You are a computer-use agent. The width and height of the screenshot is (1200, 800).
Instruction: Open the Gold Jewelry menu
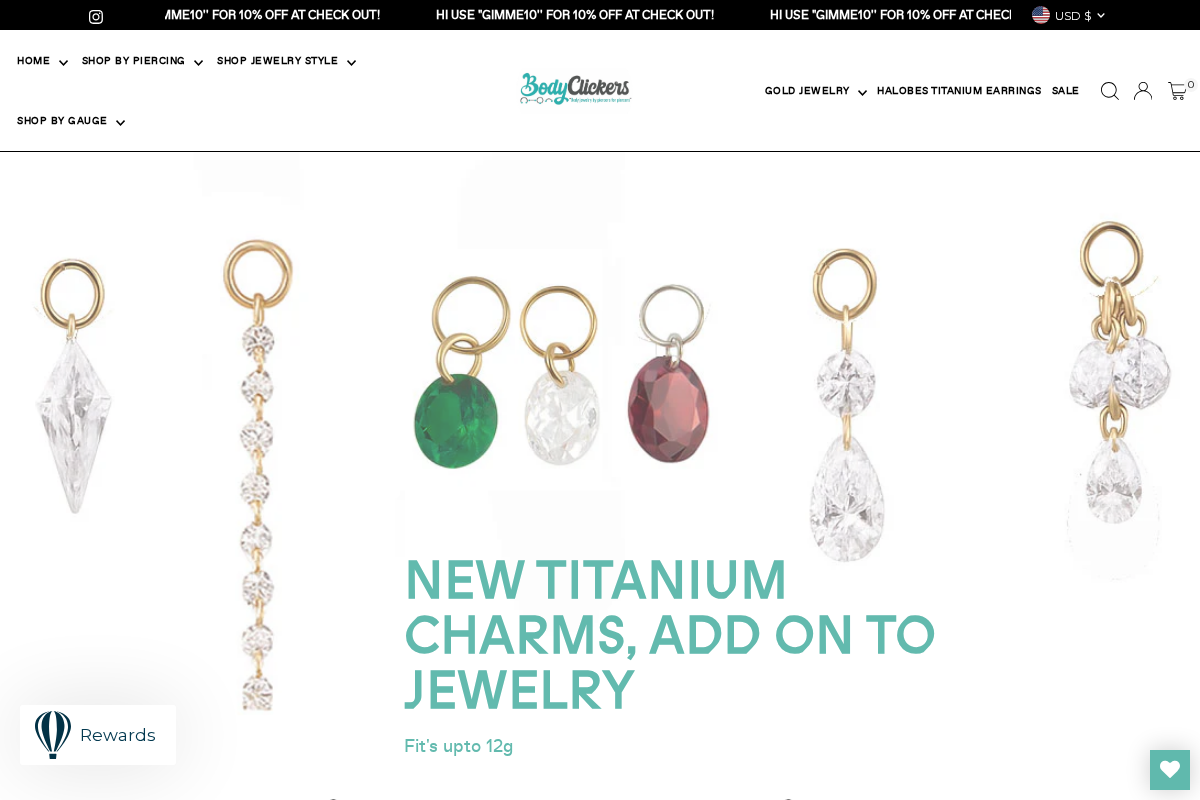pyautogui.click(x=815, y=91)
